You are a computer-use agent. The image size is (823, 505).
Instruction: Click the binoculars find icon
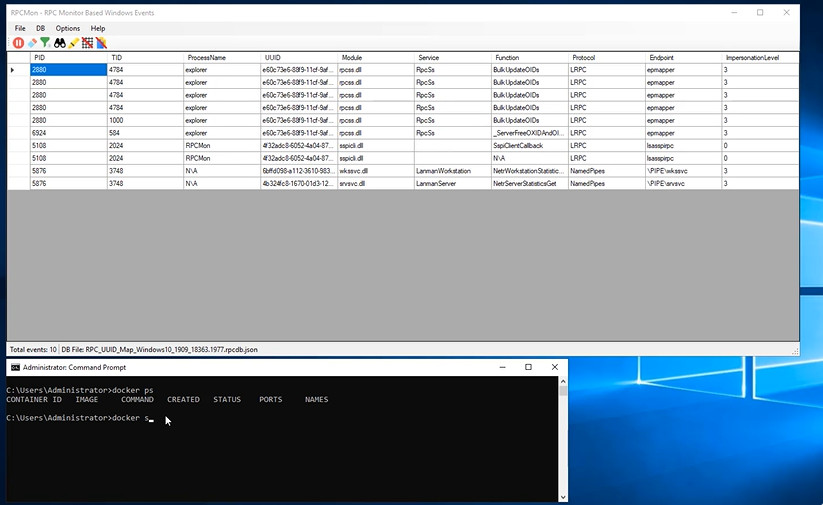60,43
